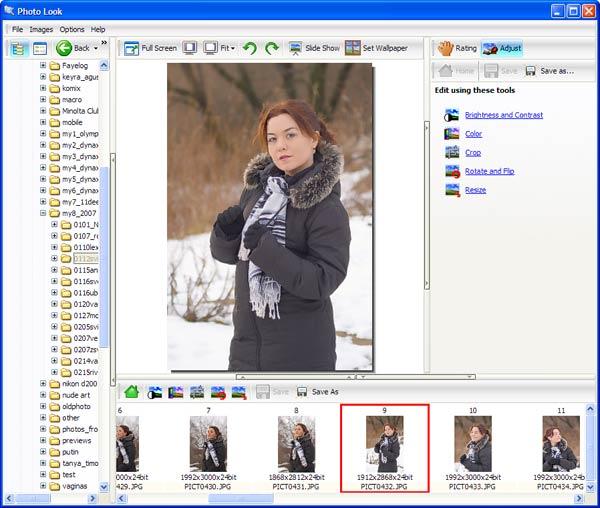Screen dimensions: 600x508
Task: Click the Crop icon in the side panel
Action: pos(452,152)
